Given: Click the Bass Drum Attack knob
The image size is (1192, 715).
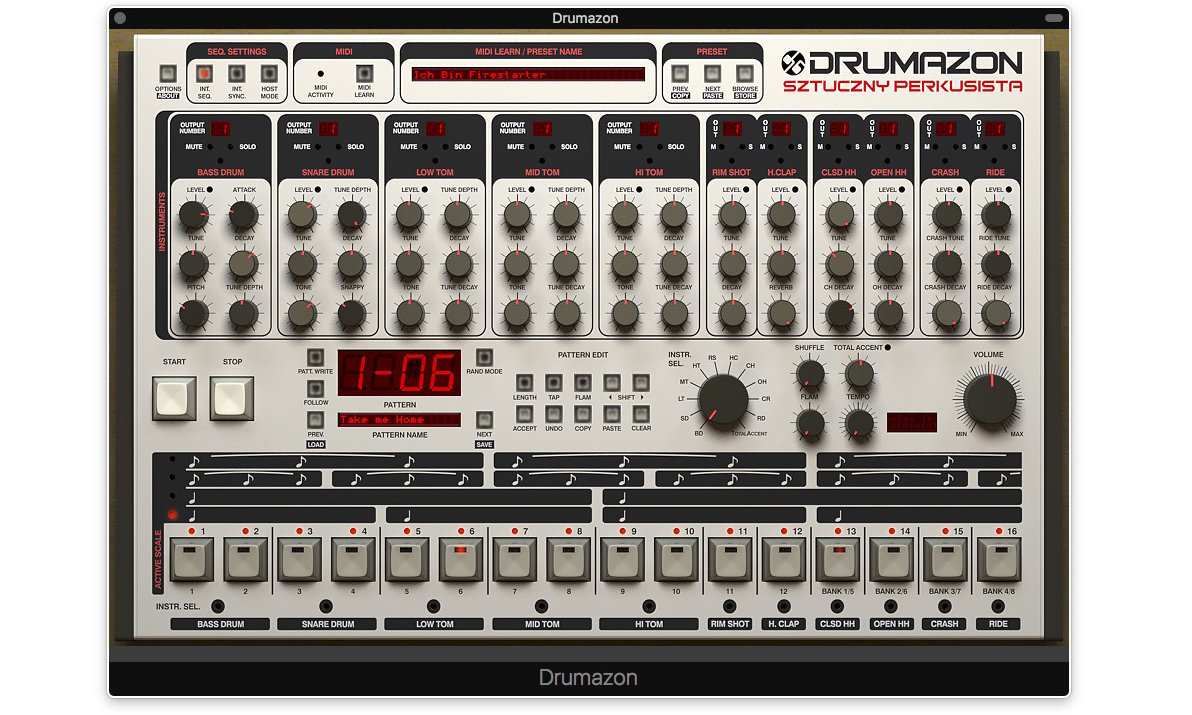Looking at the screenshot, I should [x=243, y=216].
